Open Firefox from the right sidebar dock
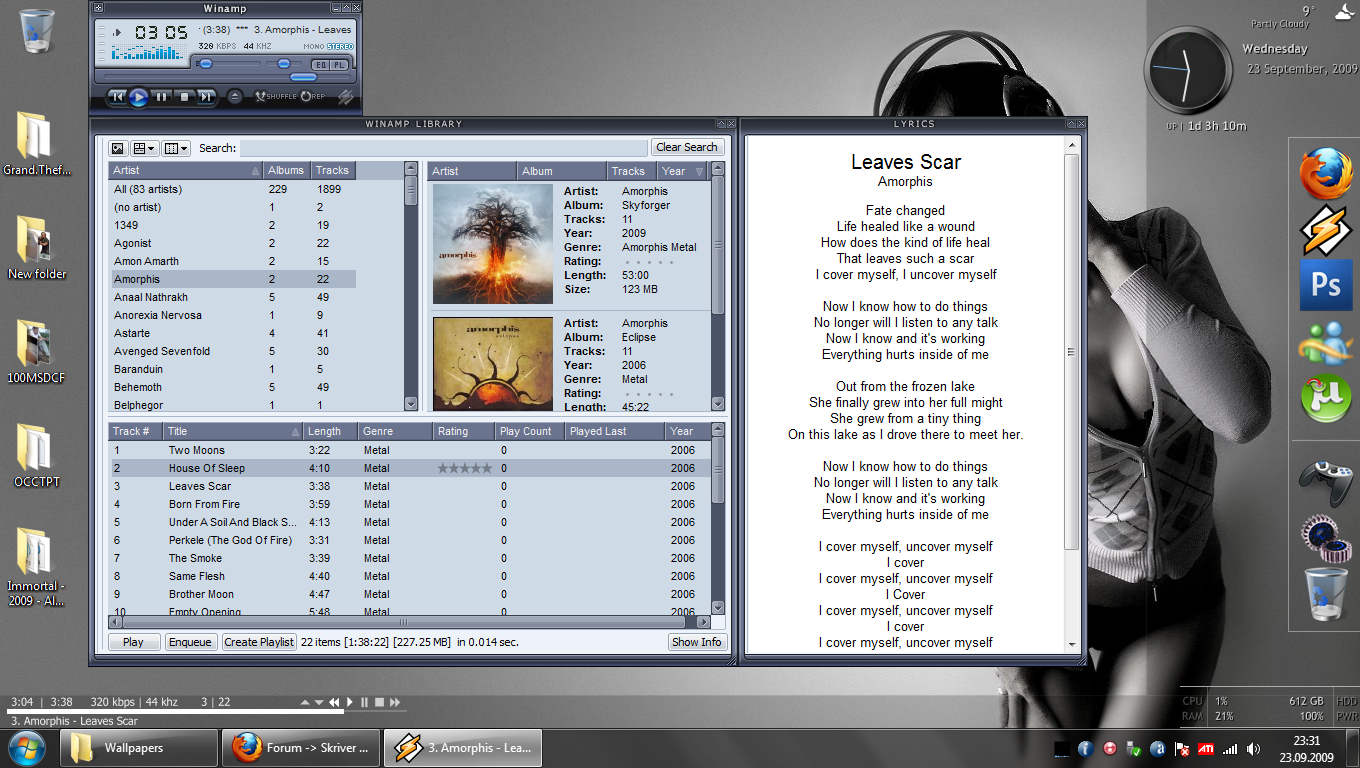 (1326, 173)
